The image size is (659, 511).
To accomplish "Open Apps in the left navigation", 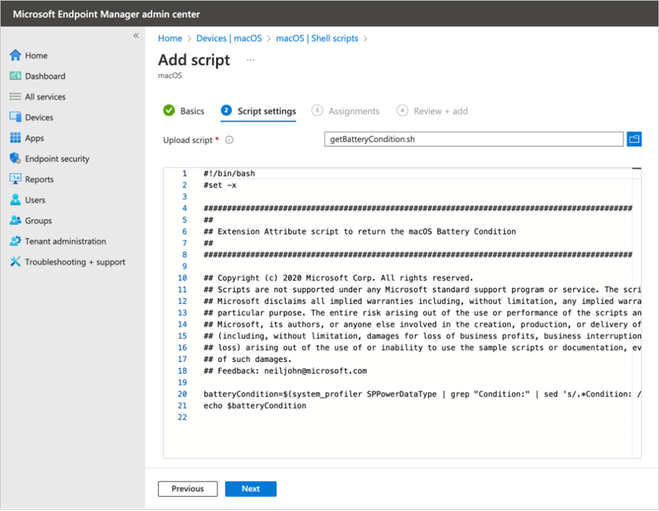I will [34, 138].
